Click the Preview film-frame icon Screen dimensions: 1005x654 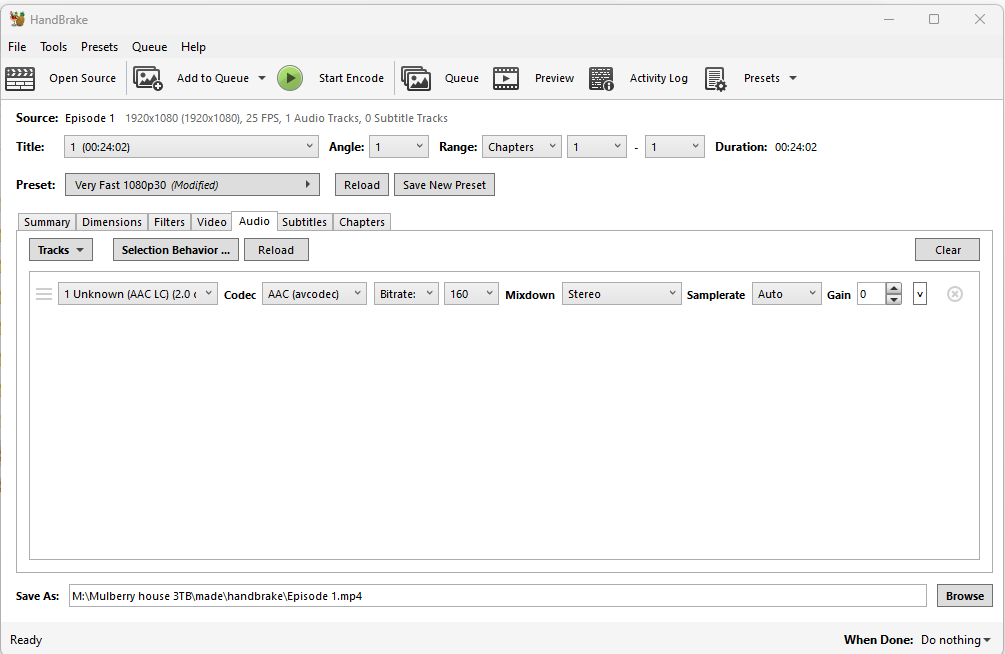[x=506, y=78]
